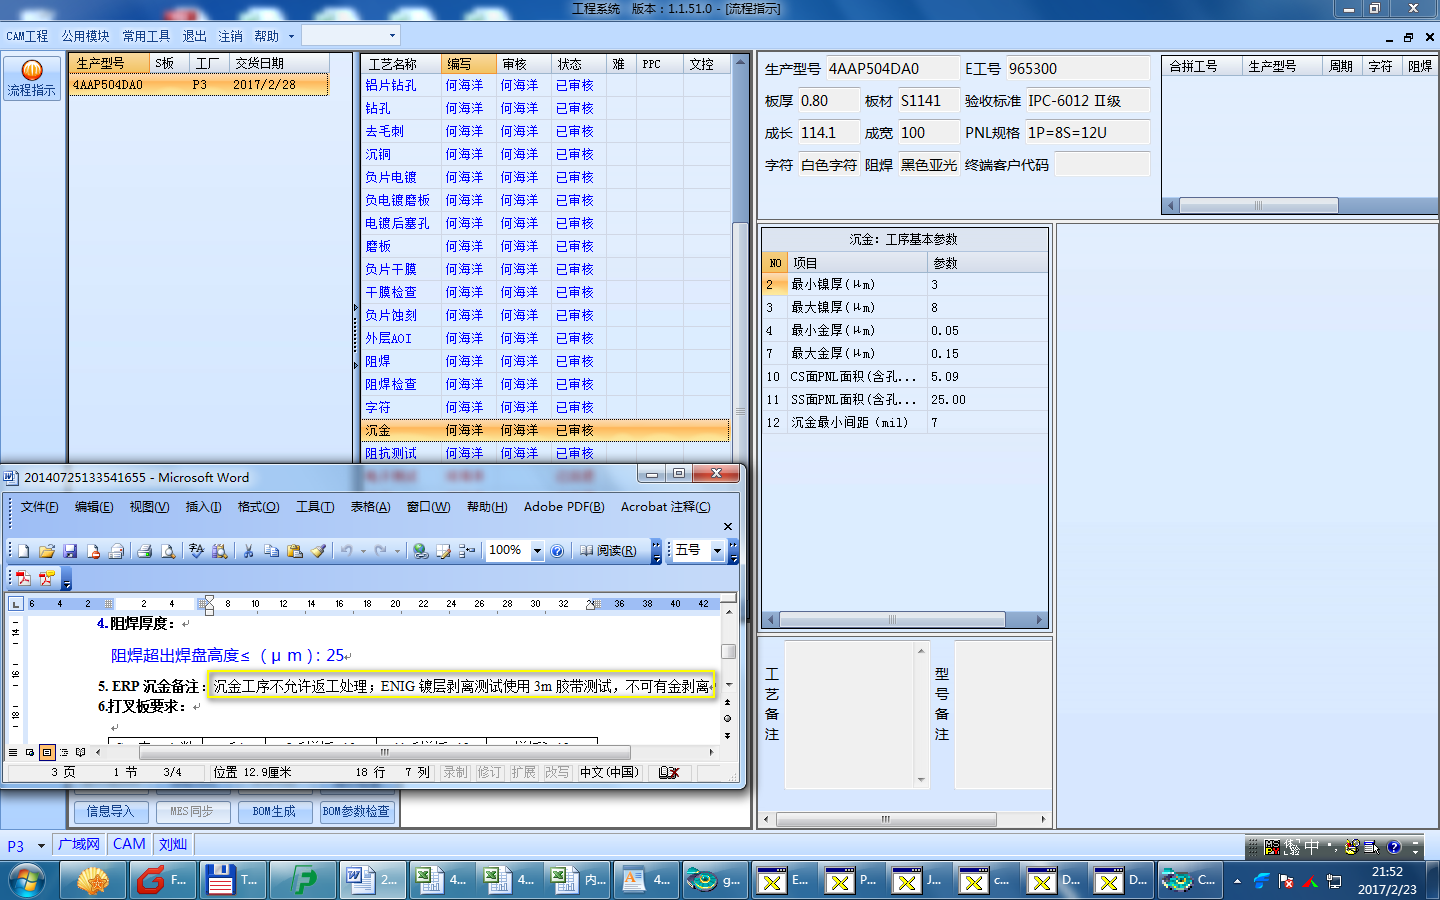Click the research binoculars icon in Word
Viewport: 1440px width, 900px height.
[220, 551]
